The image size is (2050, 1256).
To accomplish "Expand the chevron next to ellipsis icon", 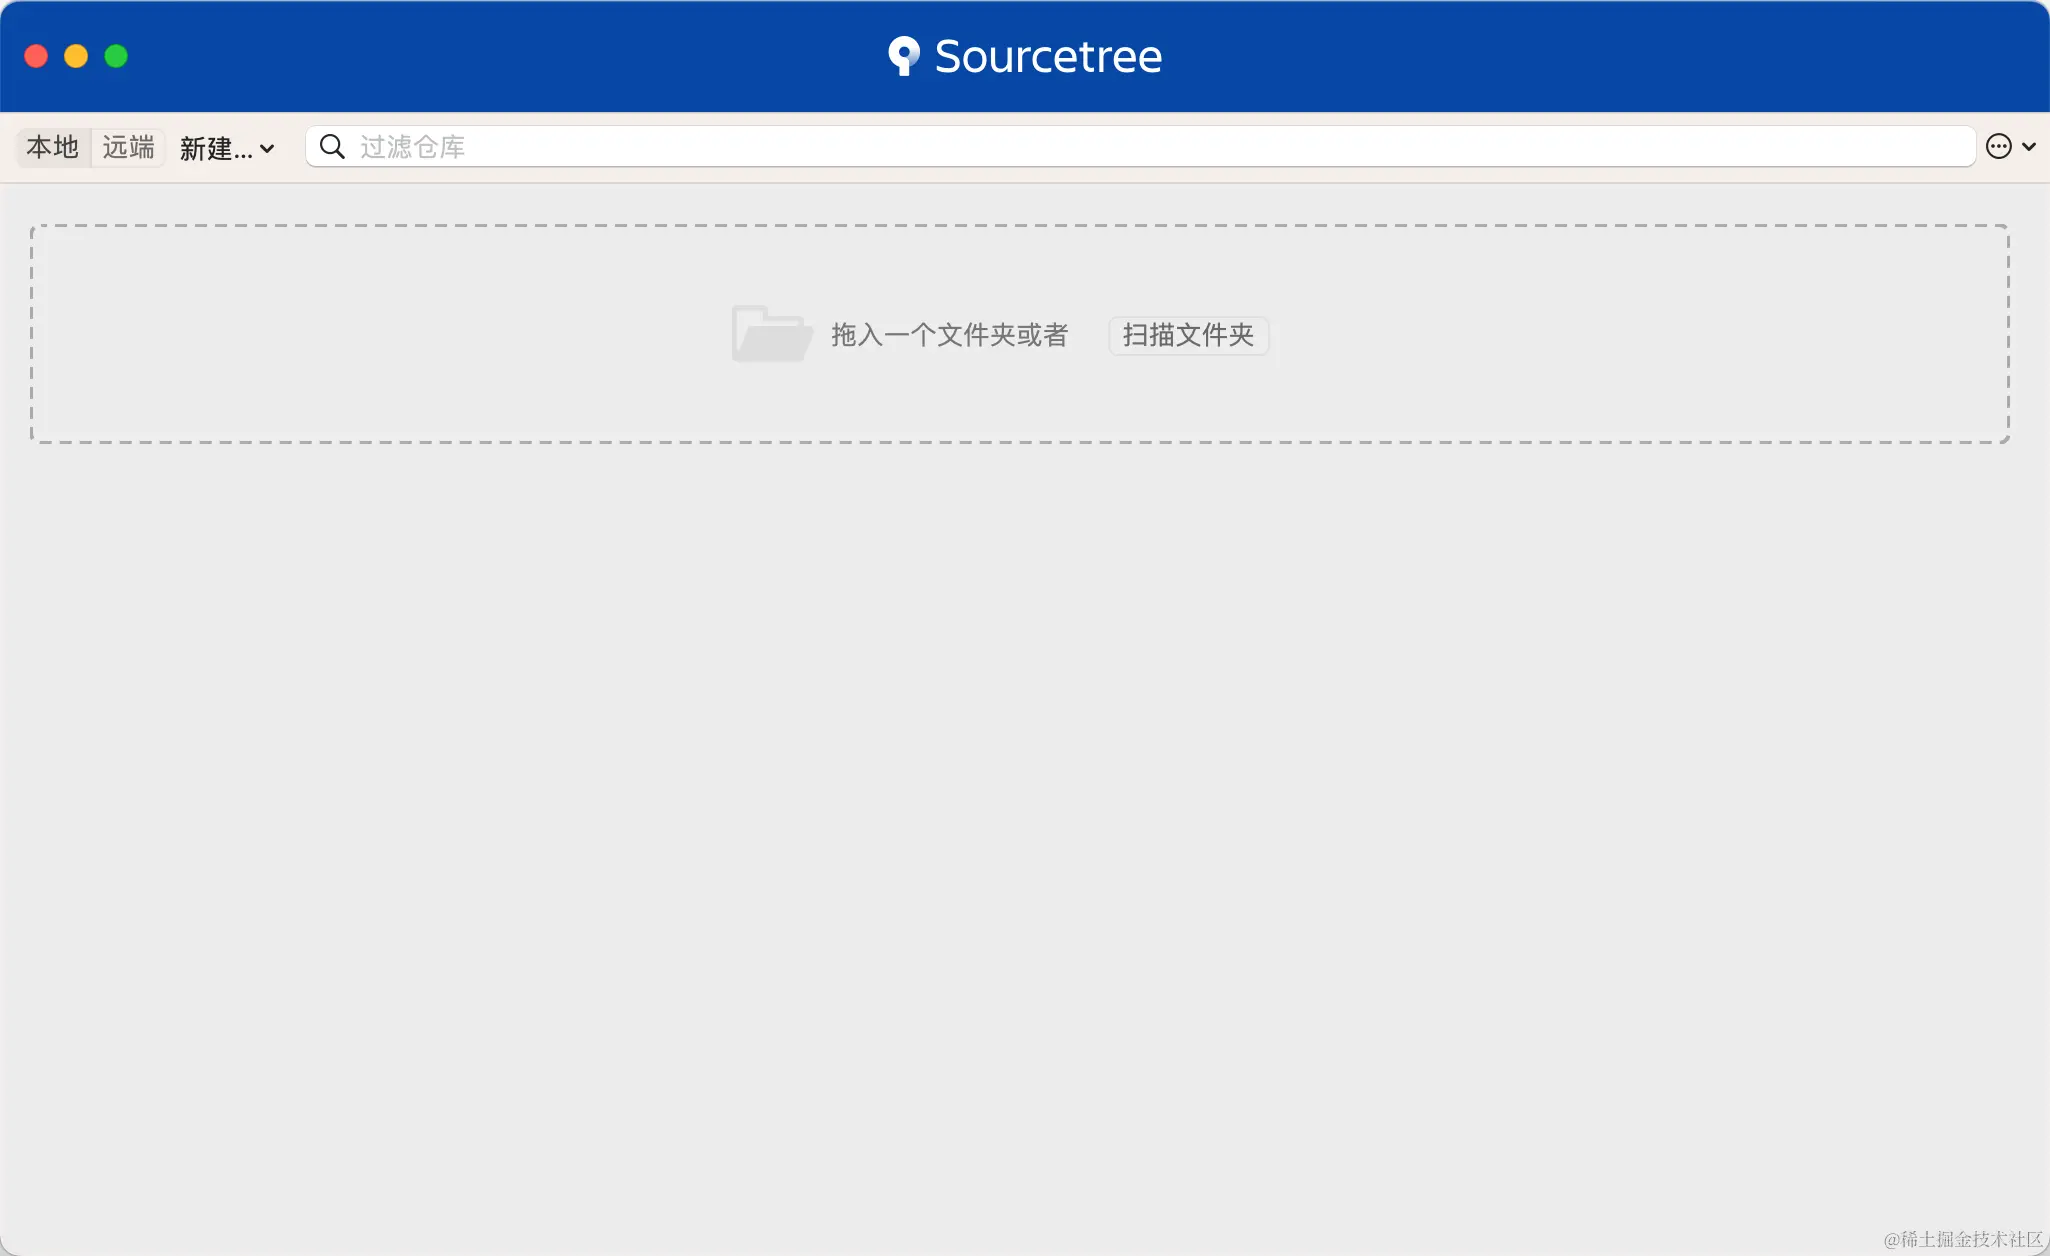I will (x=2029, y=147).
